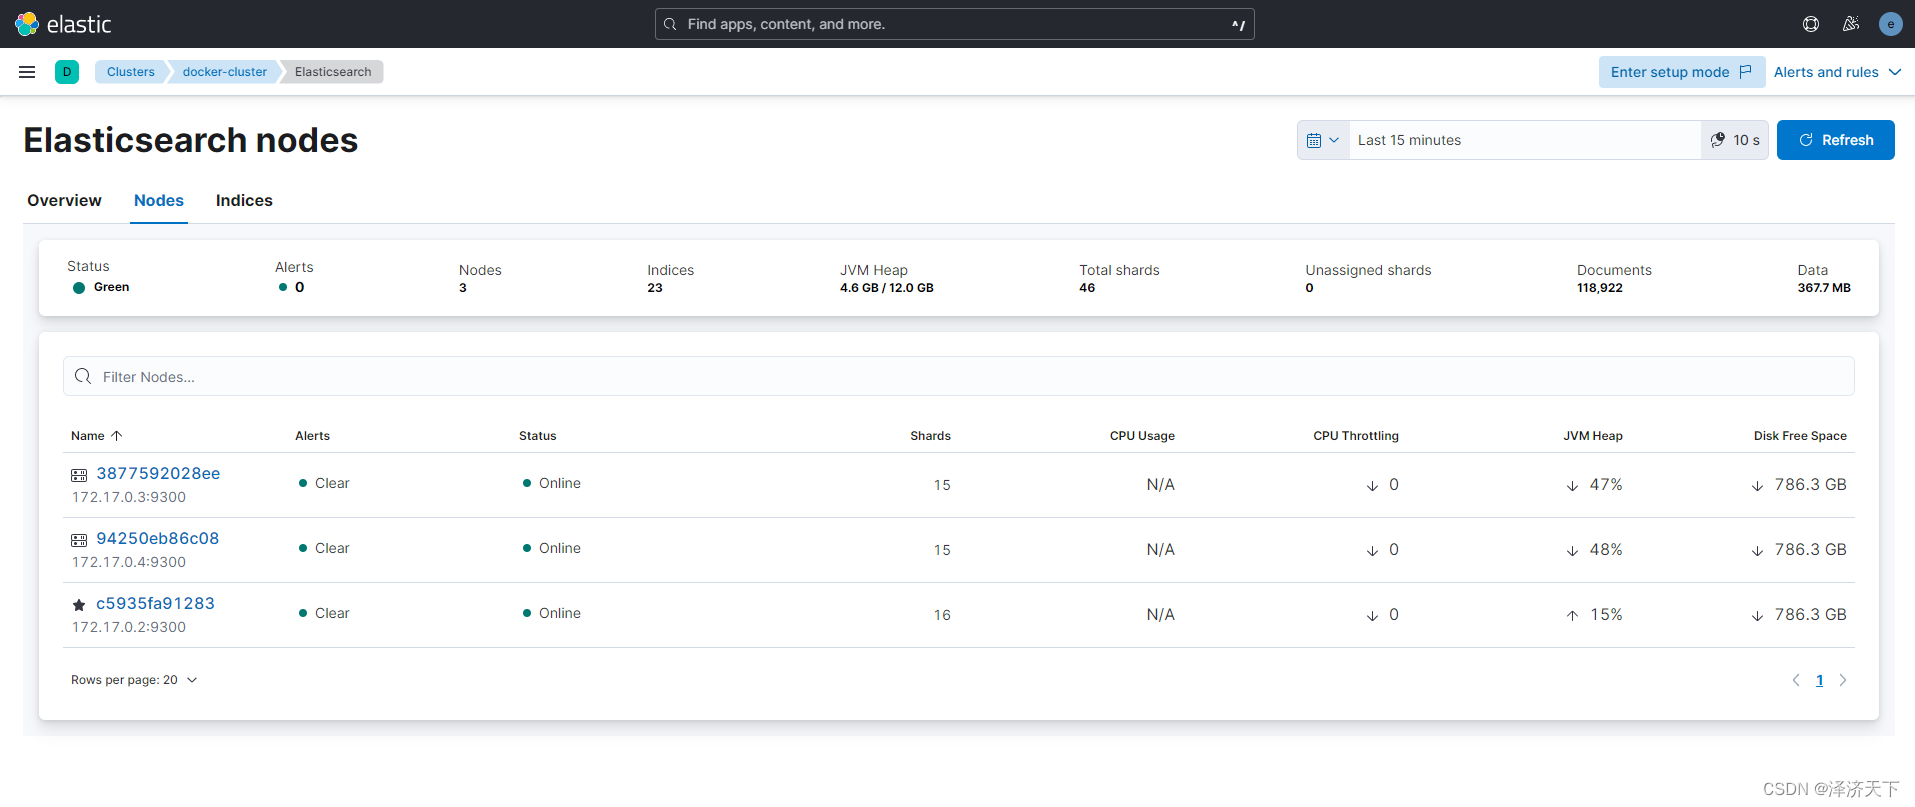Screen dimensions: 1915x807
Task: Click JVM Heap value 47%
Action: (x=1606, y=485)
